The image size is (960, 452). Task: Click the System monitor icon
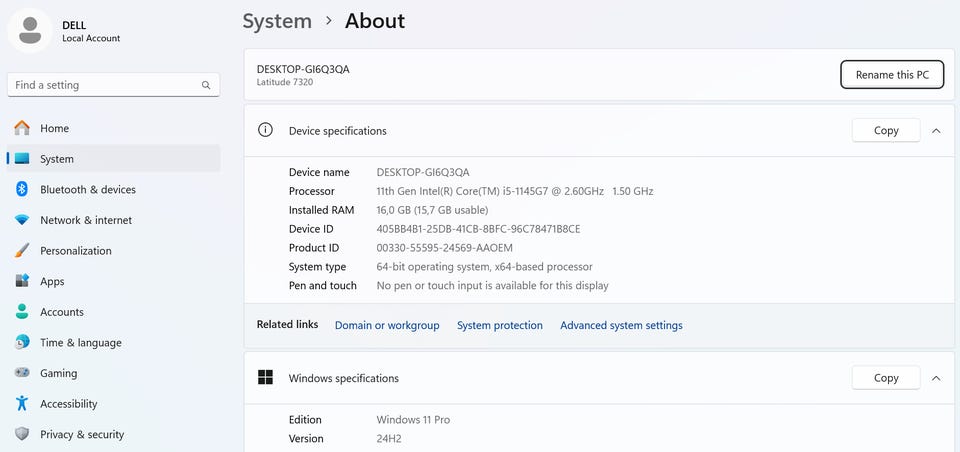click(x=22, y=159)
